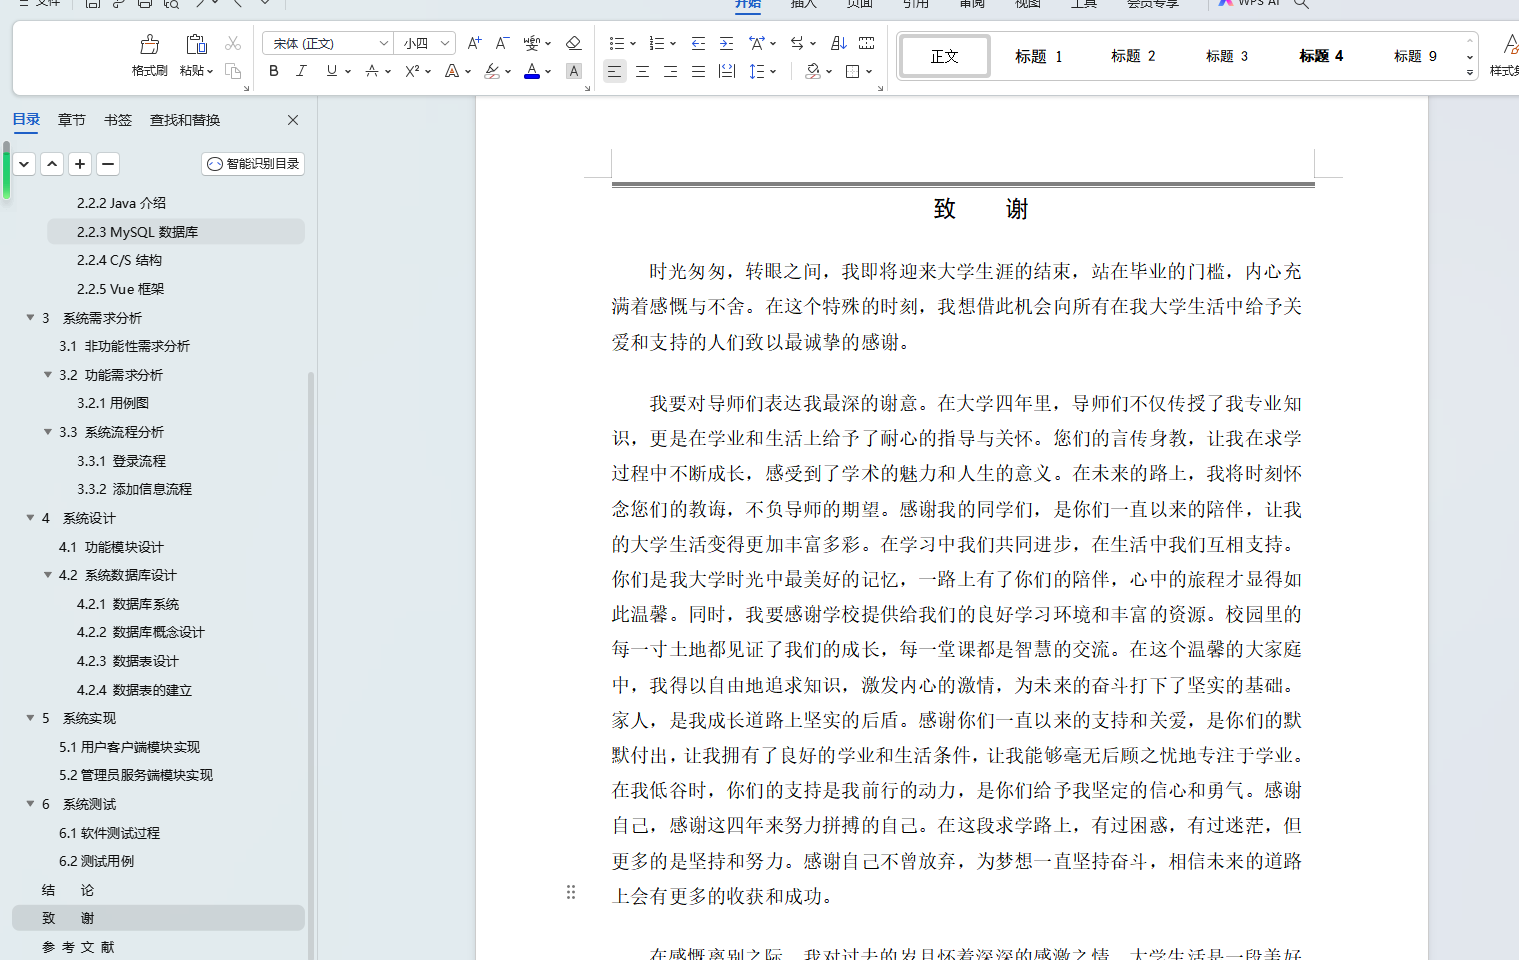The width and height of the screenshot is (1519, 960).
Task: Toggle italic formatting
Action: point(301,71)
